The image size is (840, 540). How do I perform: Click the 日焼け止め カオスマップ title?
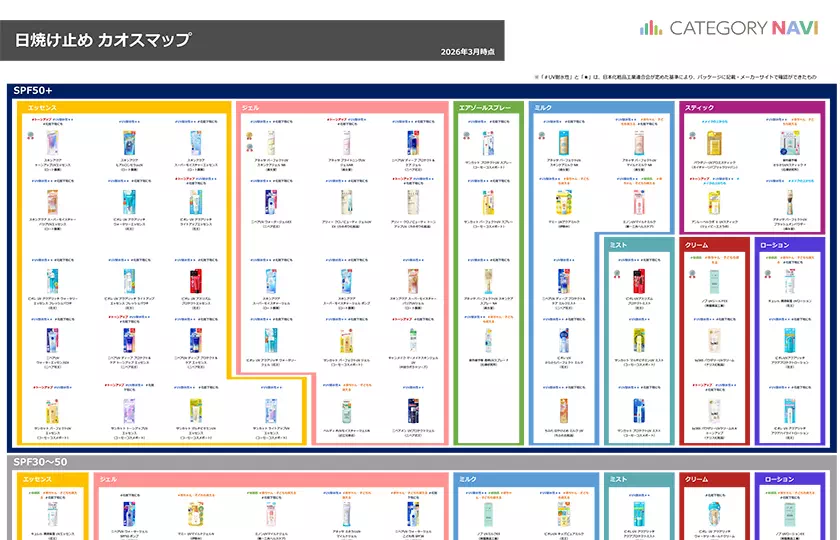pyautogui.click(x=103, y=40)
